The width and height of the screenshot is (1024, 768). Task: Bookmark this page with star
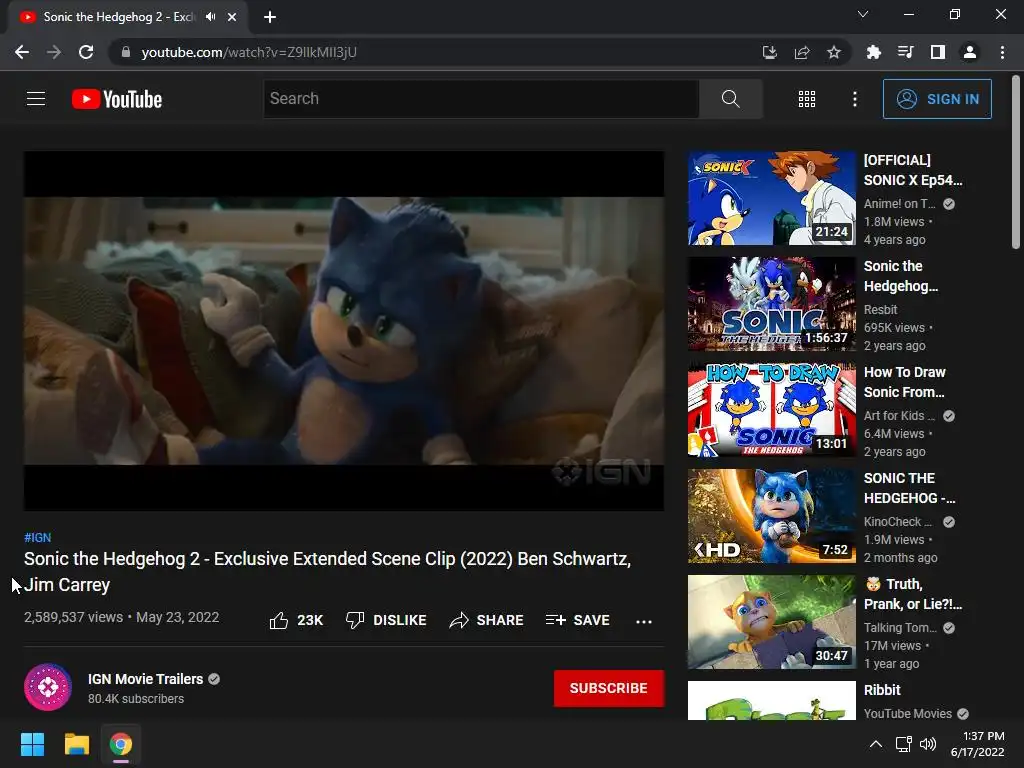(x=834, y=52)
